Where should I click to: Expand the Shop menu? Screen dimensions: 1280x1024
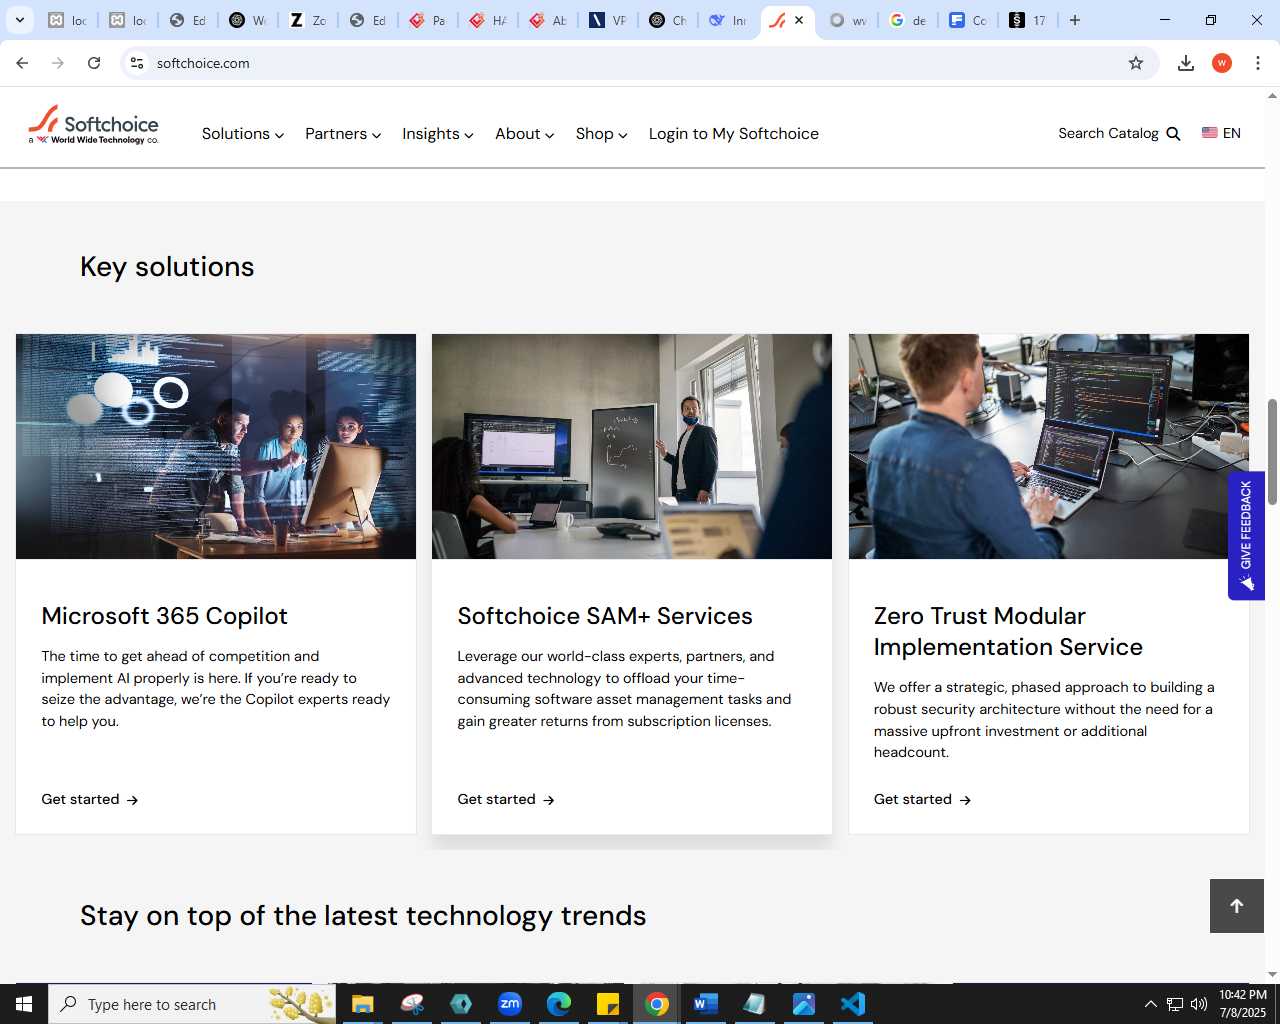tap(602, 134)
